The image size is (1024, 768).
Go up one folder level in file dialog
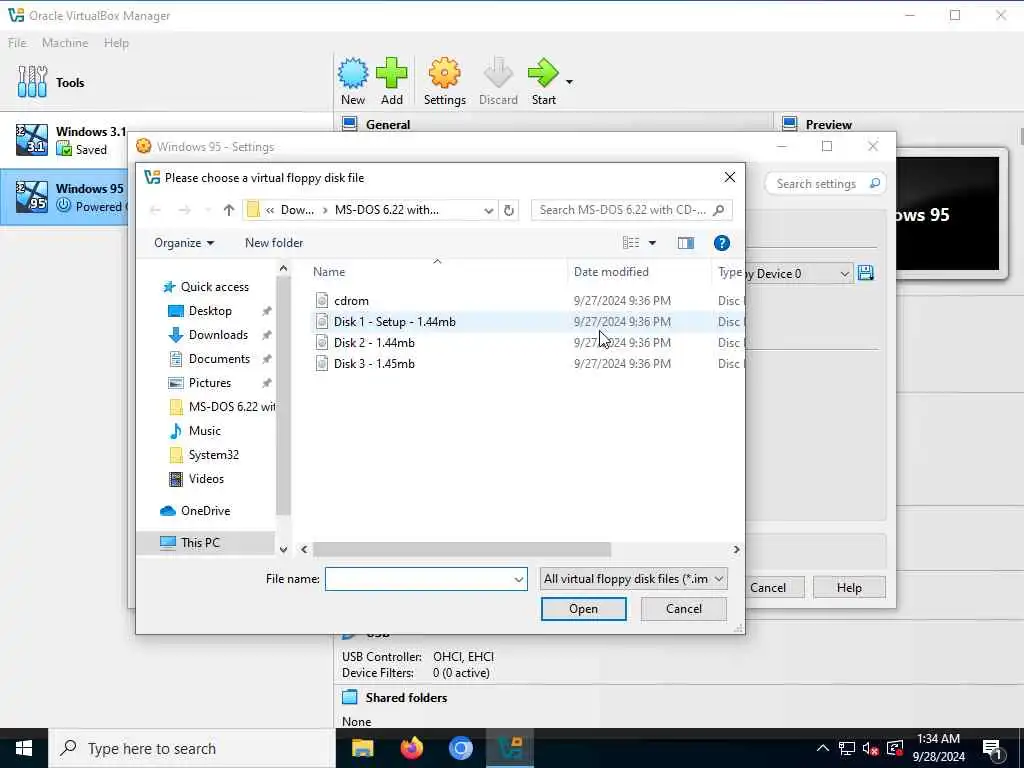[x=229, y=210]
